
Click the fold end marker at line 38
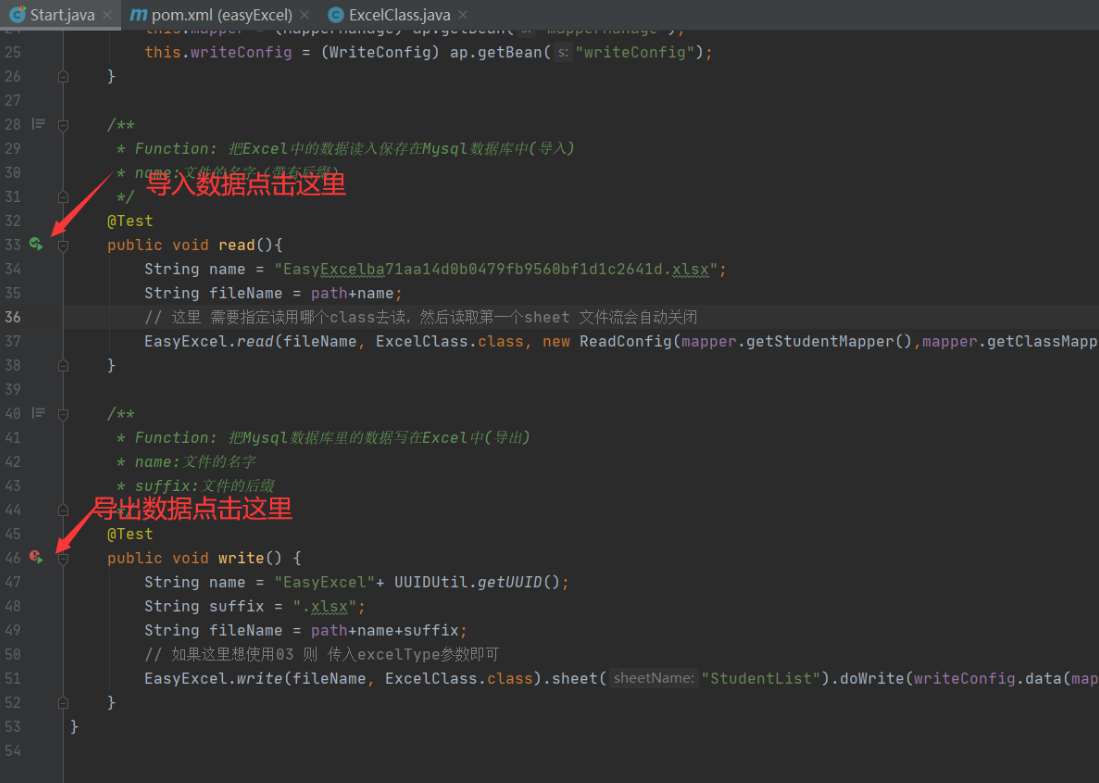pyautogui.click(x=63, y=365)
